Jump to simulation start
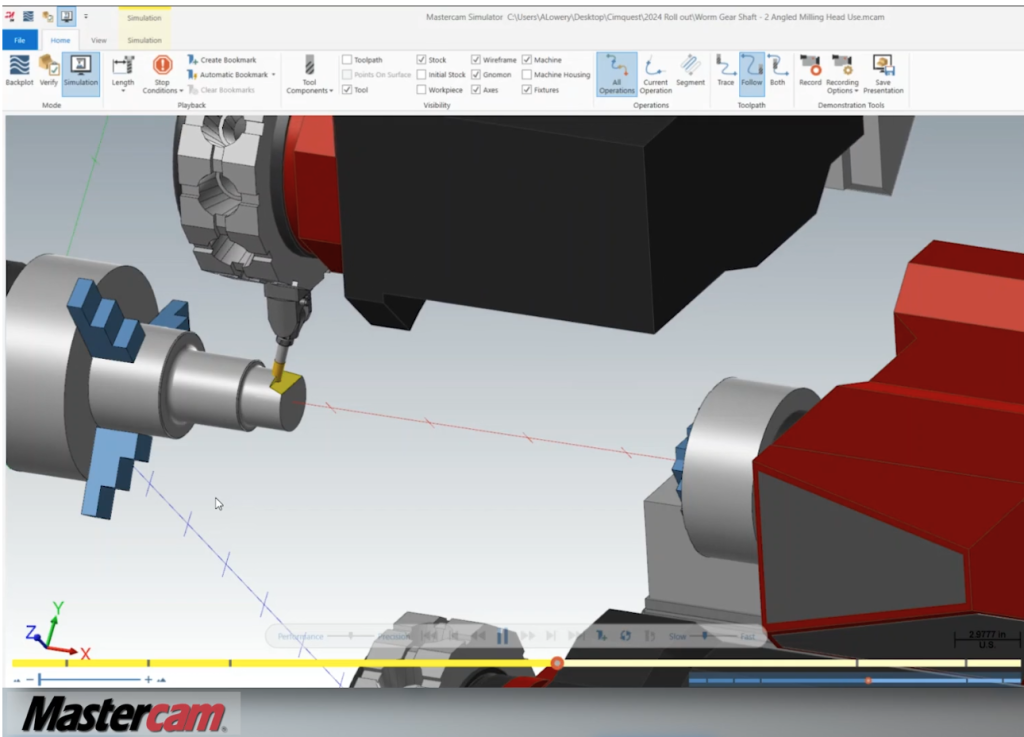The width and height of the screenshot is (1024, 737). tap(430, 636)
